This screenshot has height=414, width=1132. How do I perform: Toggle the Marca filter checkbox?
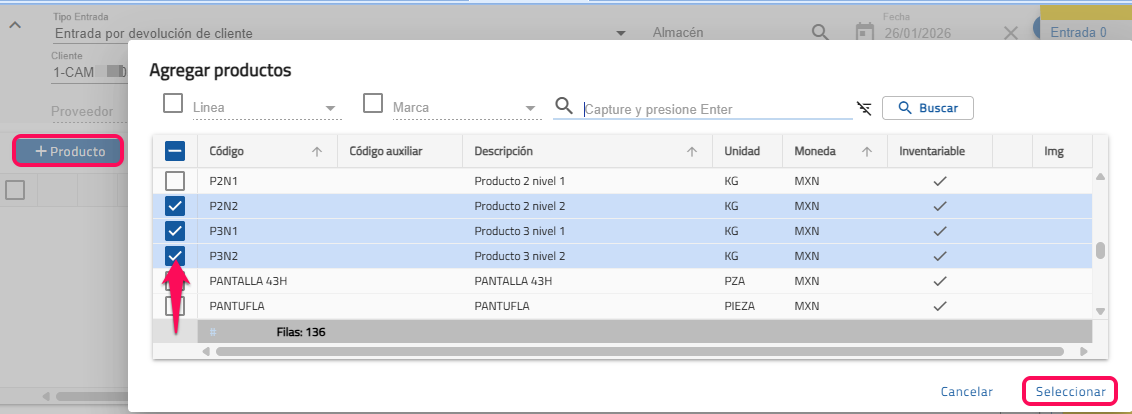(373, 104)
